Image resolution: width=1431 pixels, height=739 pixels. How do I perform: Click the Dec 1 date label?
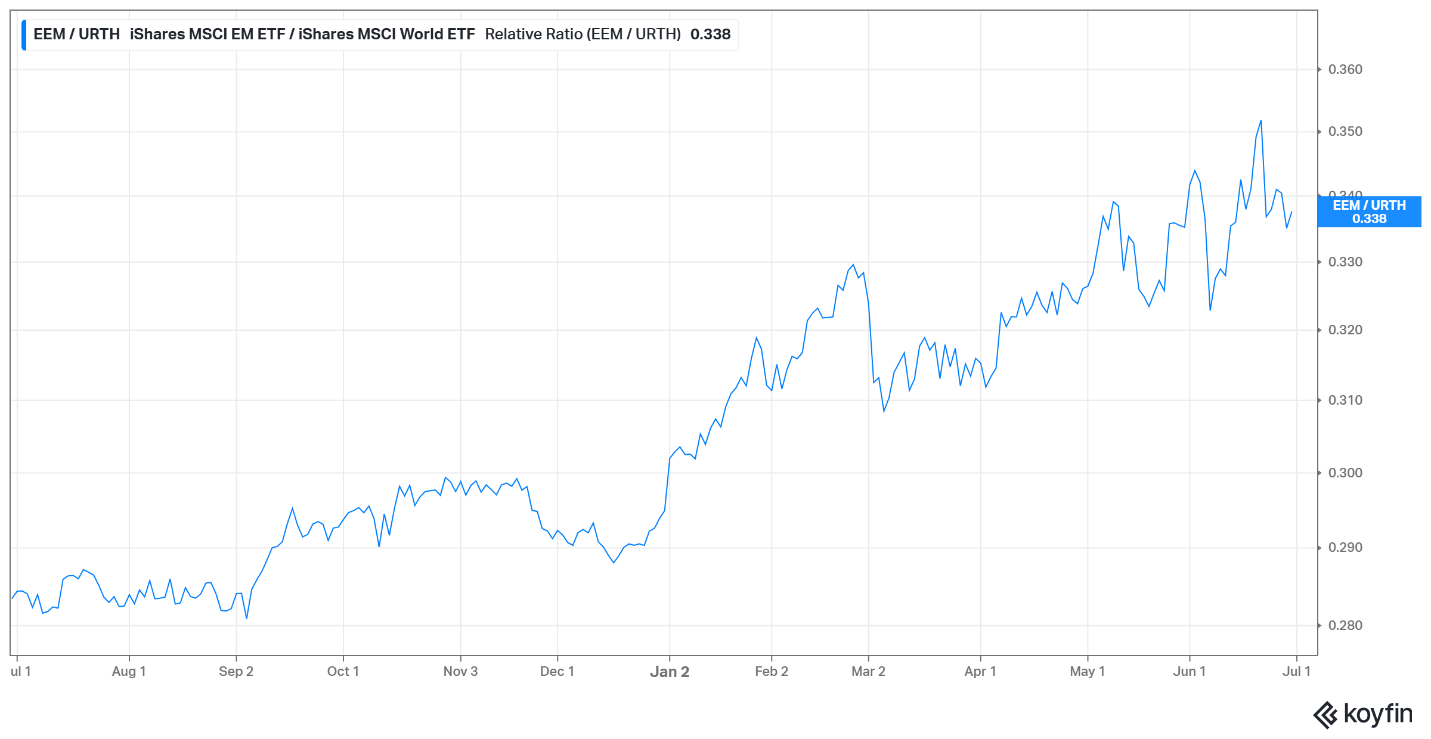coord(557,671)
